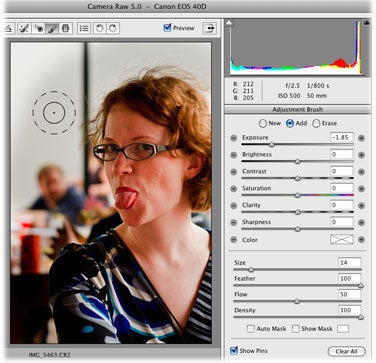
Task: Select the Adjustment Brush tool in toolbar
Action: click(52, 28)
